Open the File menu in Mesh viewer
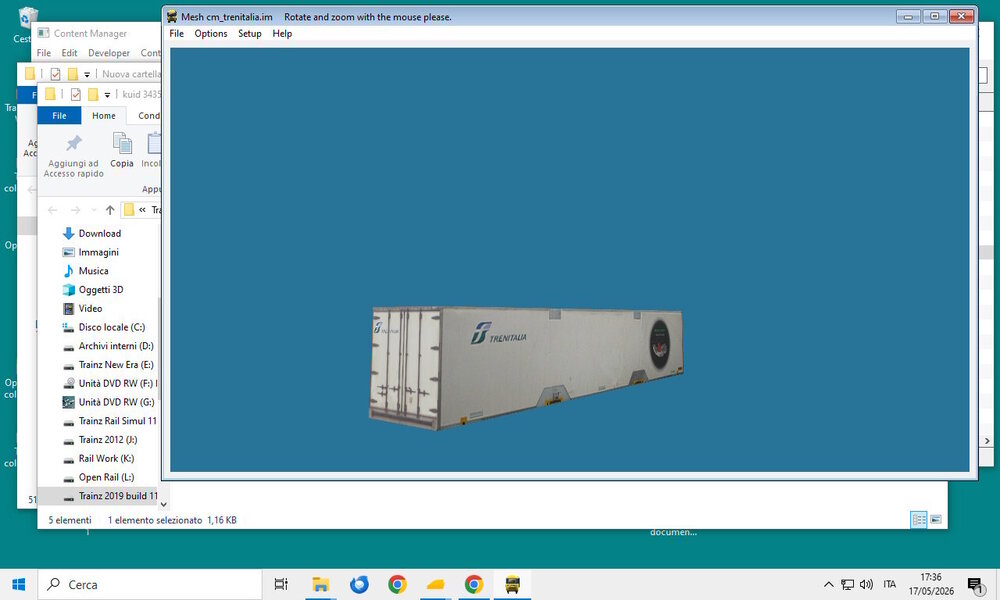 click(x=177, y=34)
